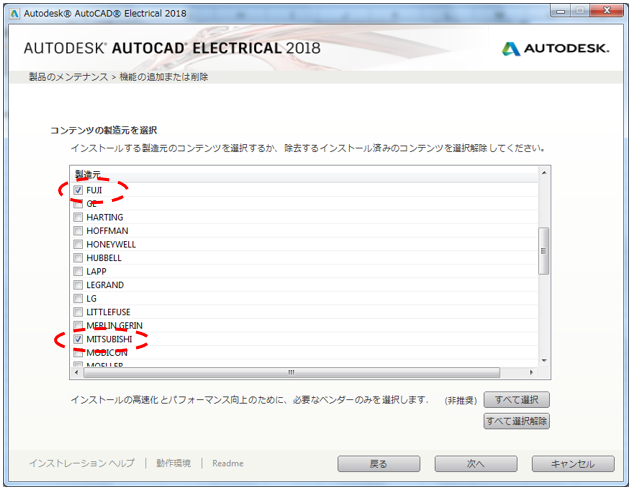The height and width of the screenshot is (490, 631).
Task: Click the すべて選択解除 button
Action: coord(516,421)
